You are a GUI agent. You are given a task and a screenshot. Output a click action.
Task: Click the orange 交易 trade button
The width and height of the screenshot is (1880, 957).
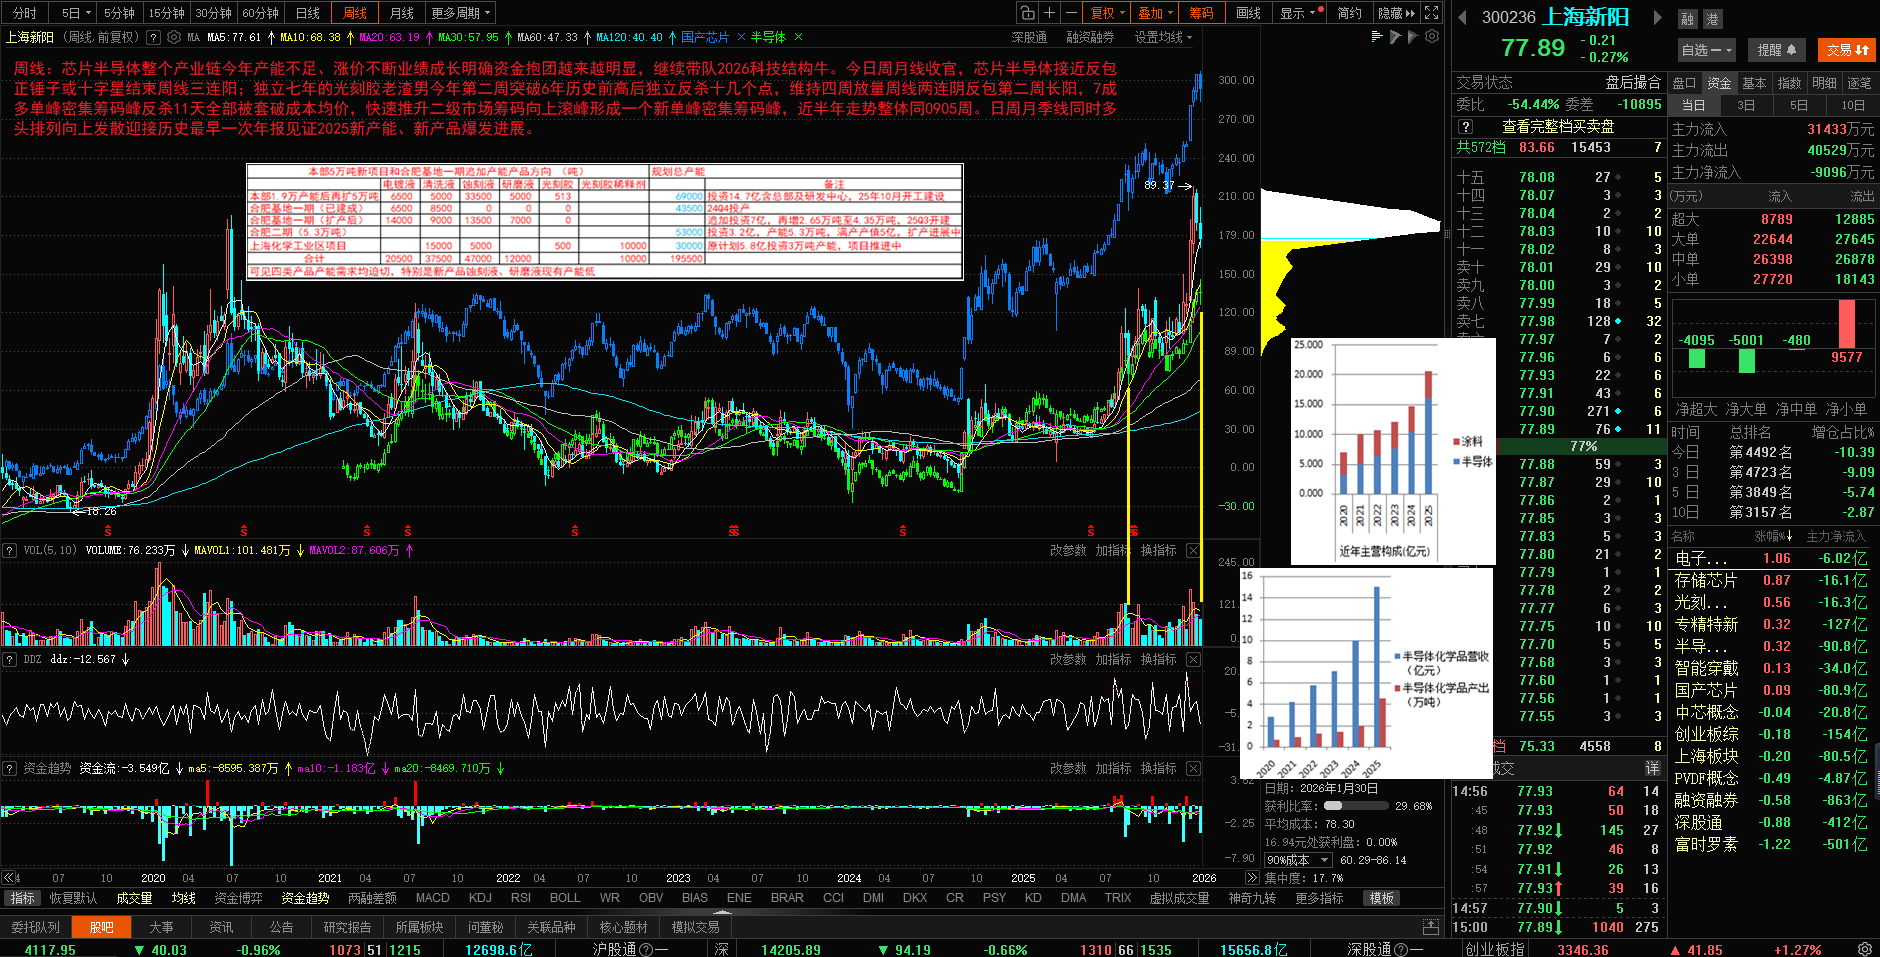pos(1847,50)
